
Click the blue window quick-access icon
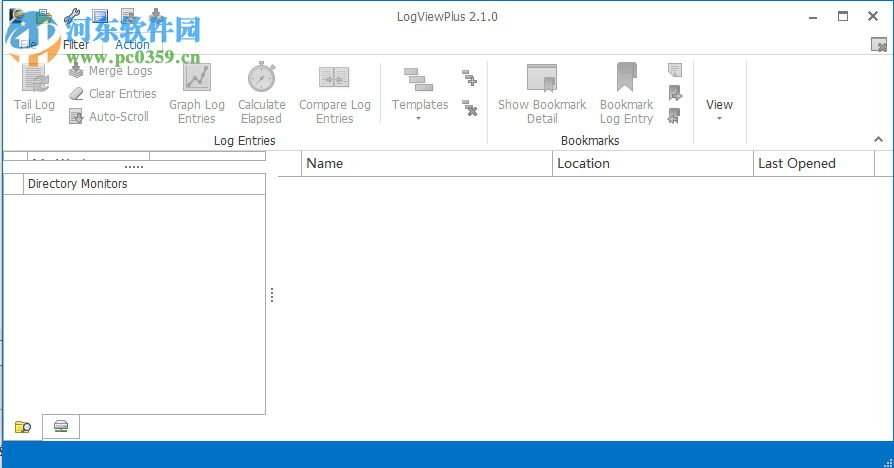[x=100, y=16]
